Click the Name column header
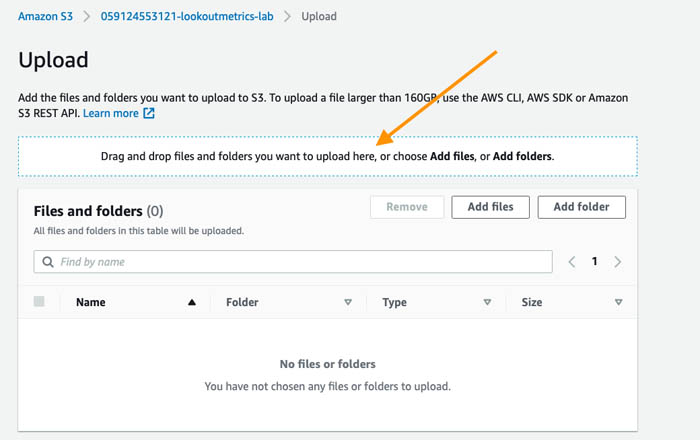Viewport: 700px width, 440px height. pos(91,302)
